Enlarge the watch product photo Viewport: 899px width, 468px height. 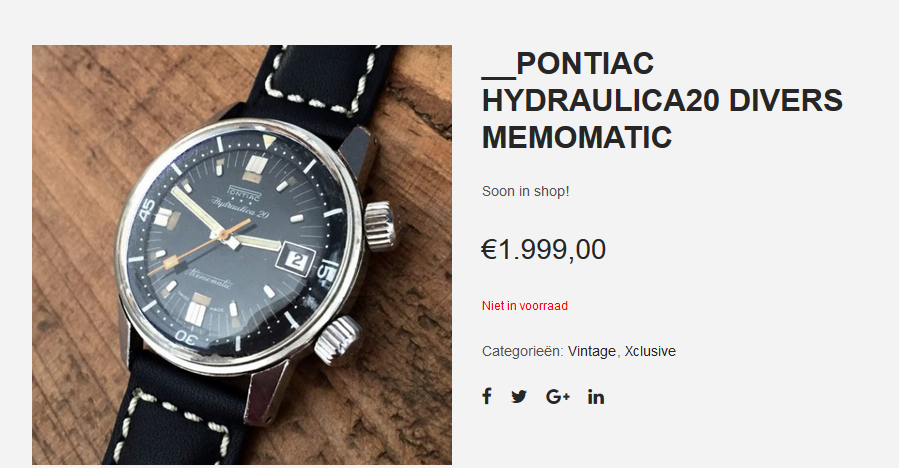pos(242,255)
